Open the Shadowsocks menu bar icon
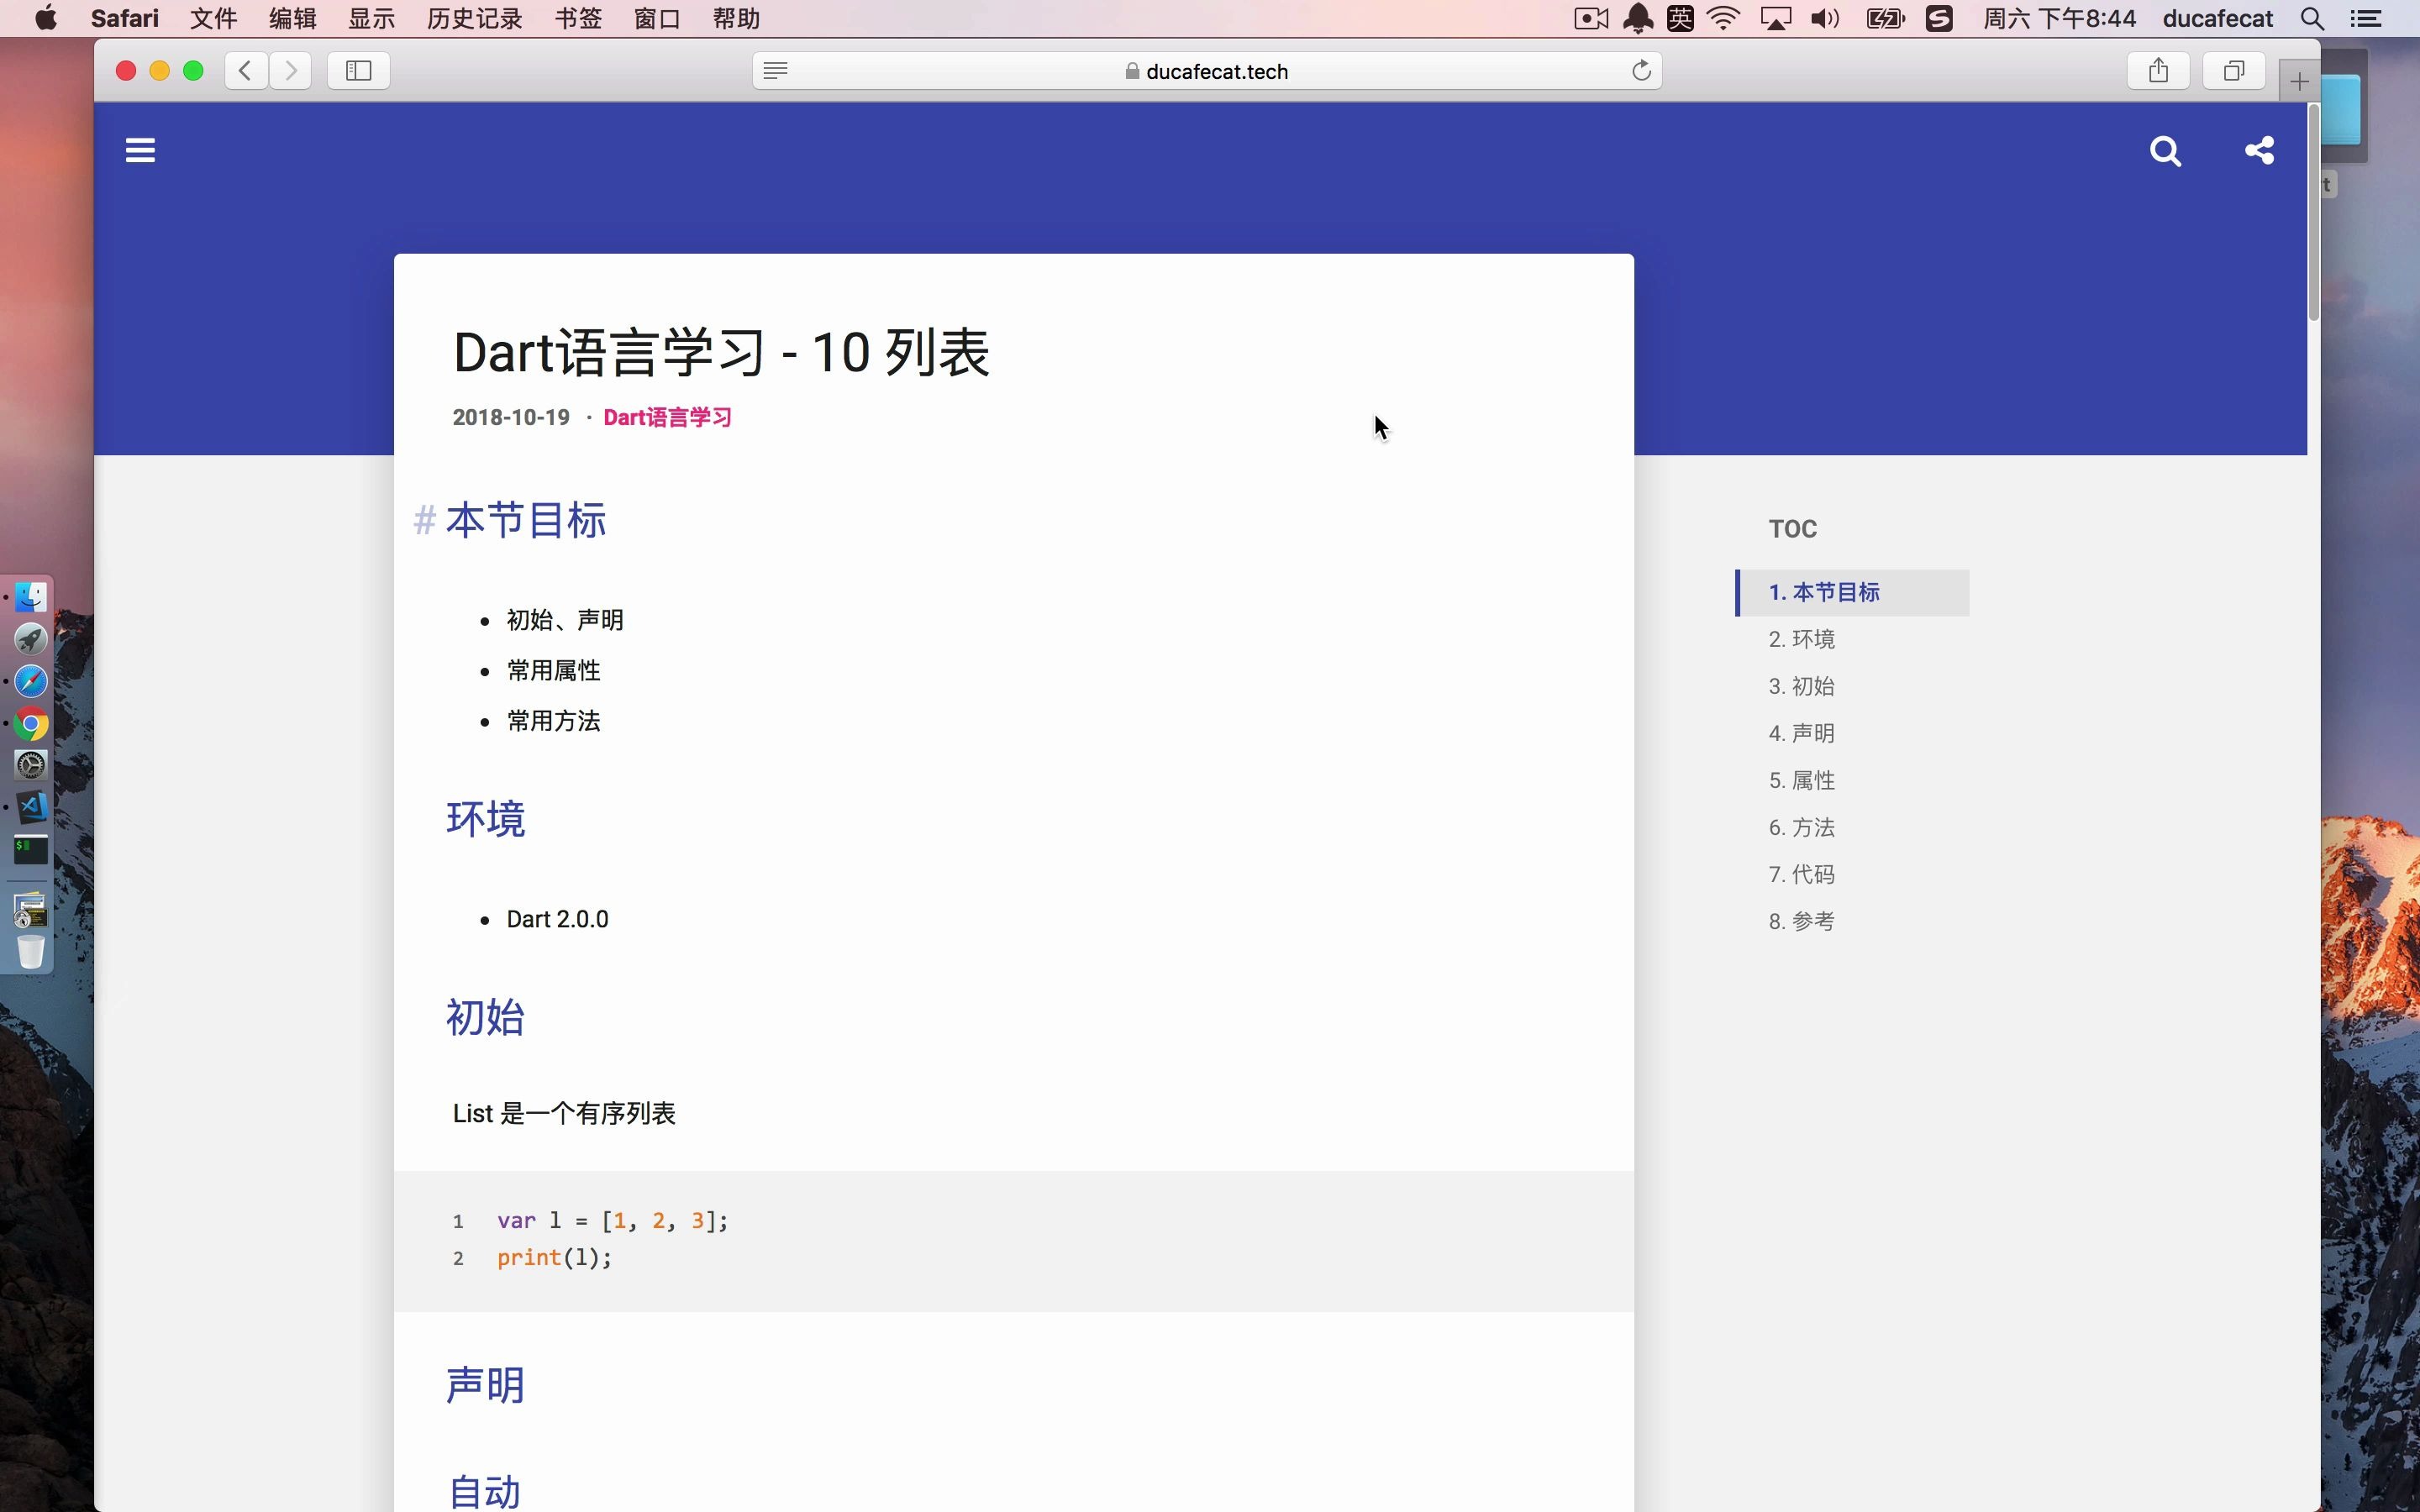This screenshot has height=1512, width=2420. coord(1939,18)
